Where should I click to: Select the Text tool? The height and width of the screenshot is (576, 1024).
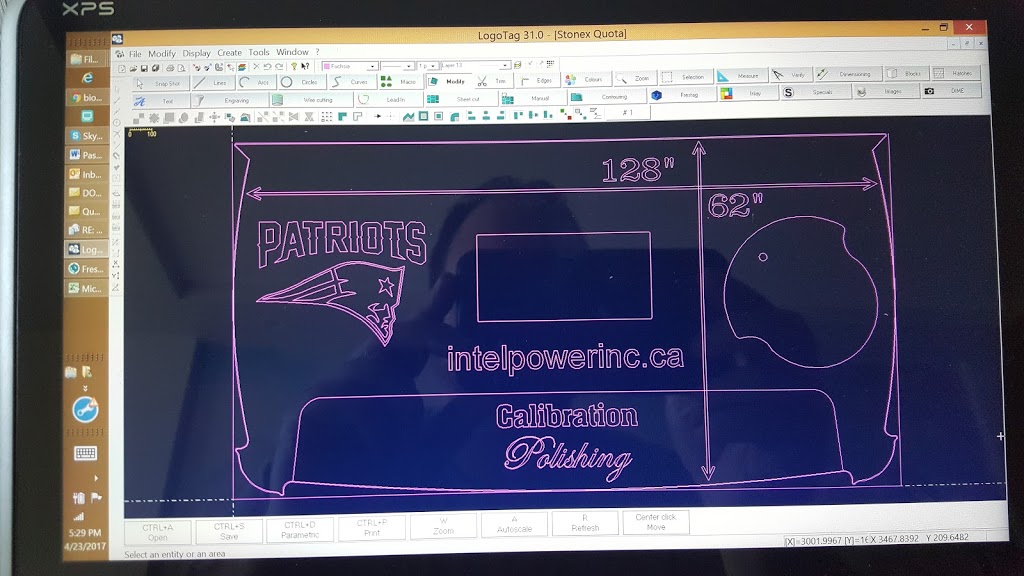(x=160, y=101)
